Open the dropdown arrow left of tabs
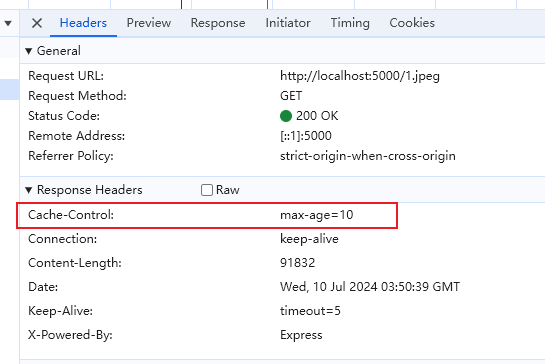The width and height of the screenshot is (545, 364). click(x=8, y=23)
